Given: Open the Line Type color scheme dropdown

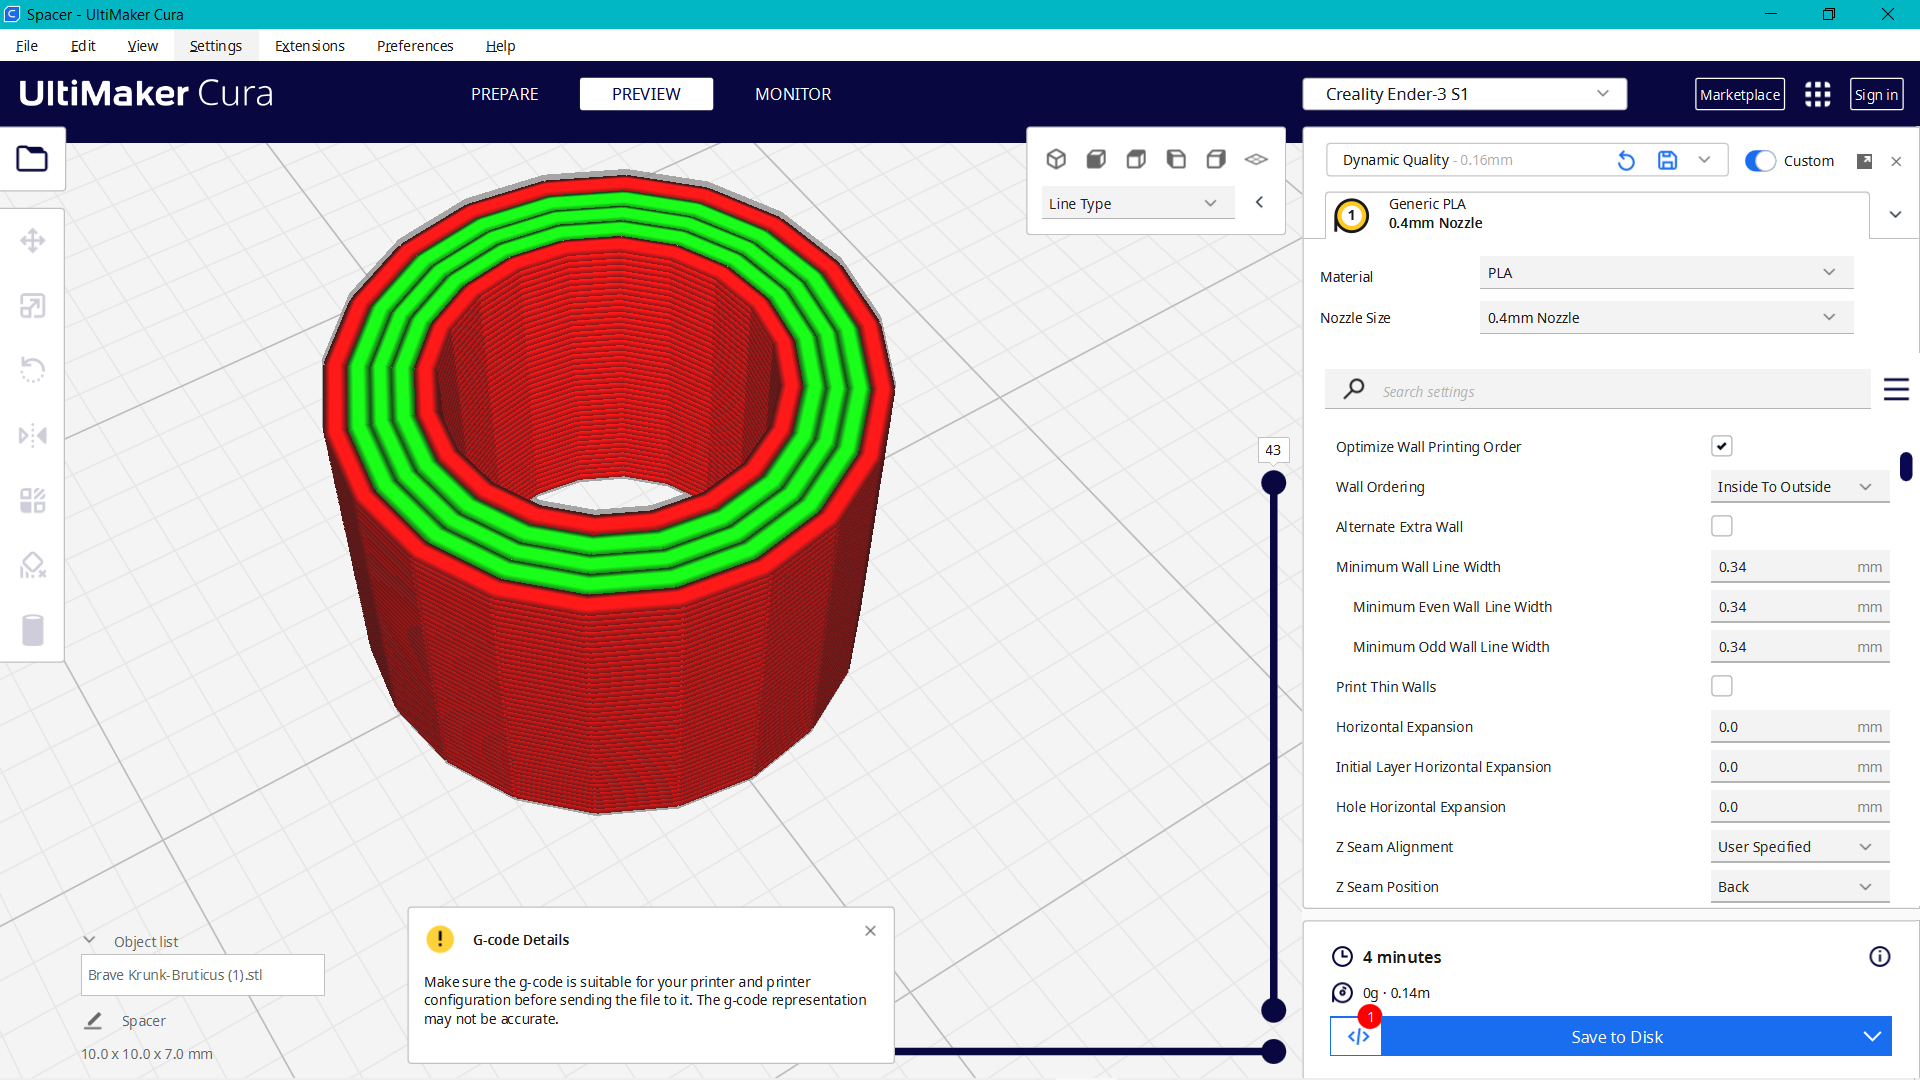Looking at the screenshot, I should coord(1137,202).
